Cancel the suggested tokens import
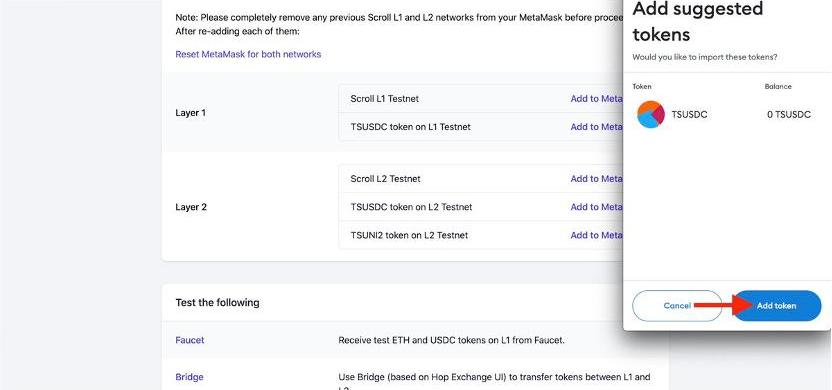 [x=677, y=306]
